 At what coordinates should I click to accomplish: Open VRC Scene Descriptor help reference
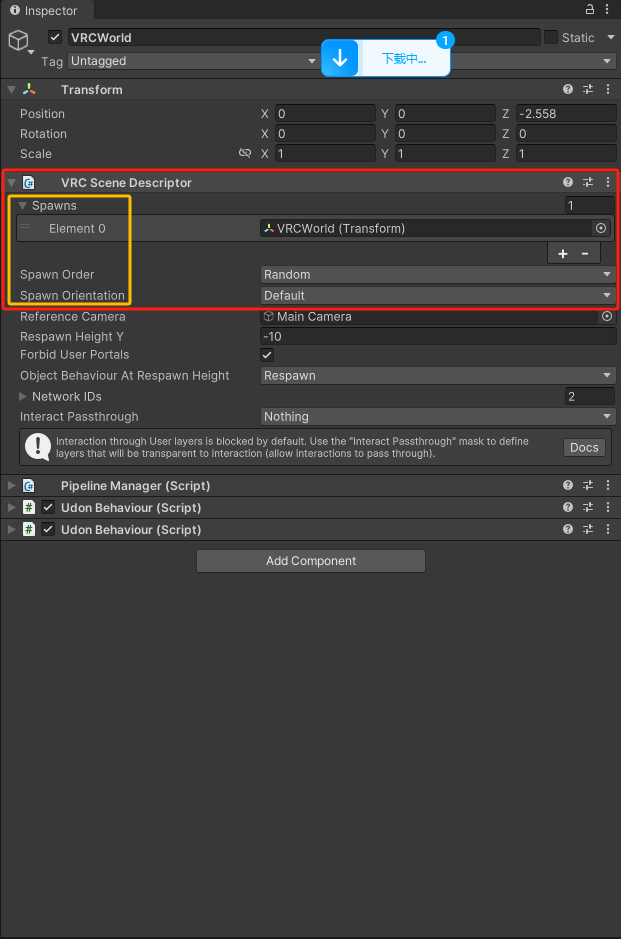tap(568, 182)
